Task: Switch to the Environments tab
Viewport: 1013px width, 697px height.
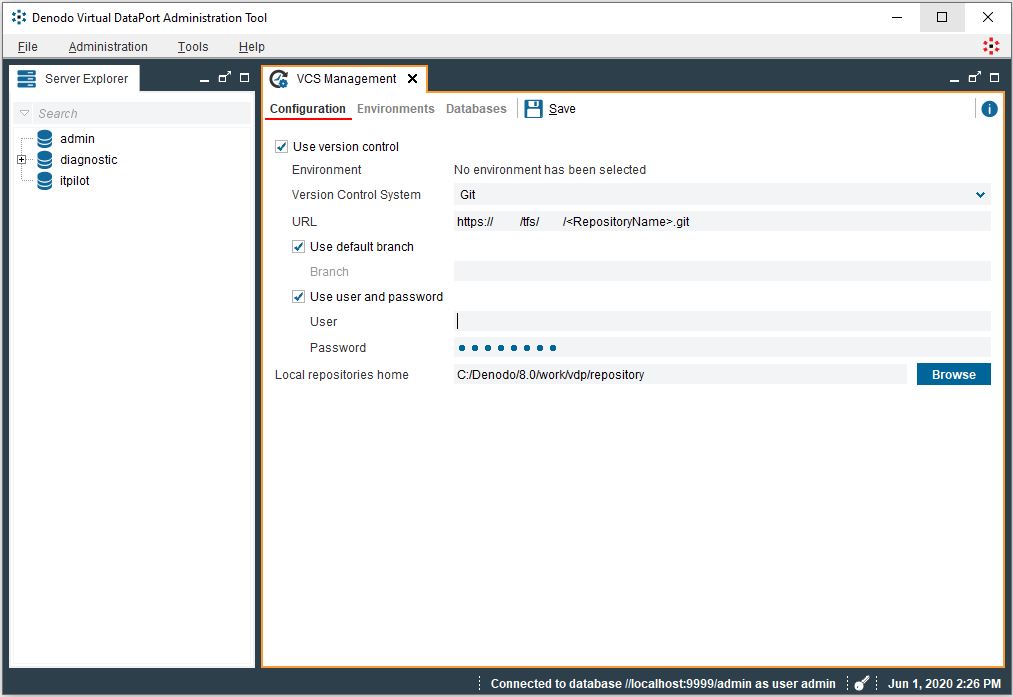Action: 395,109
